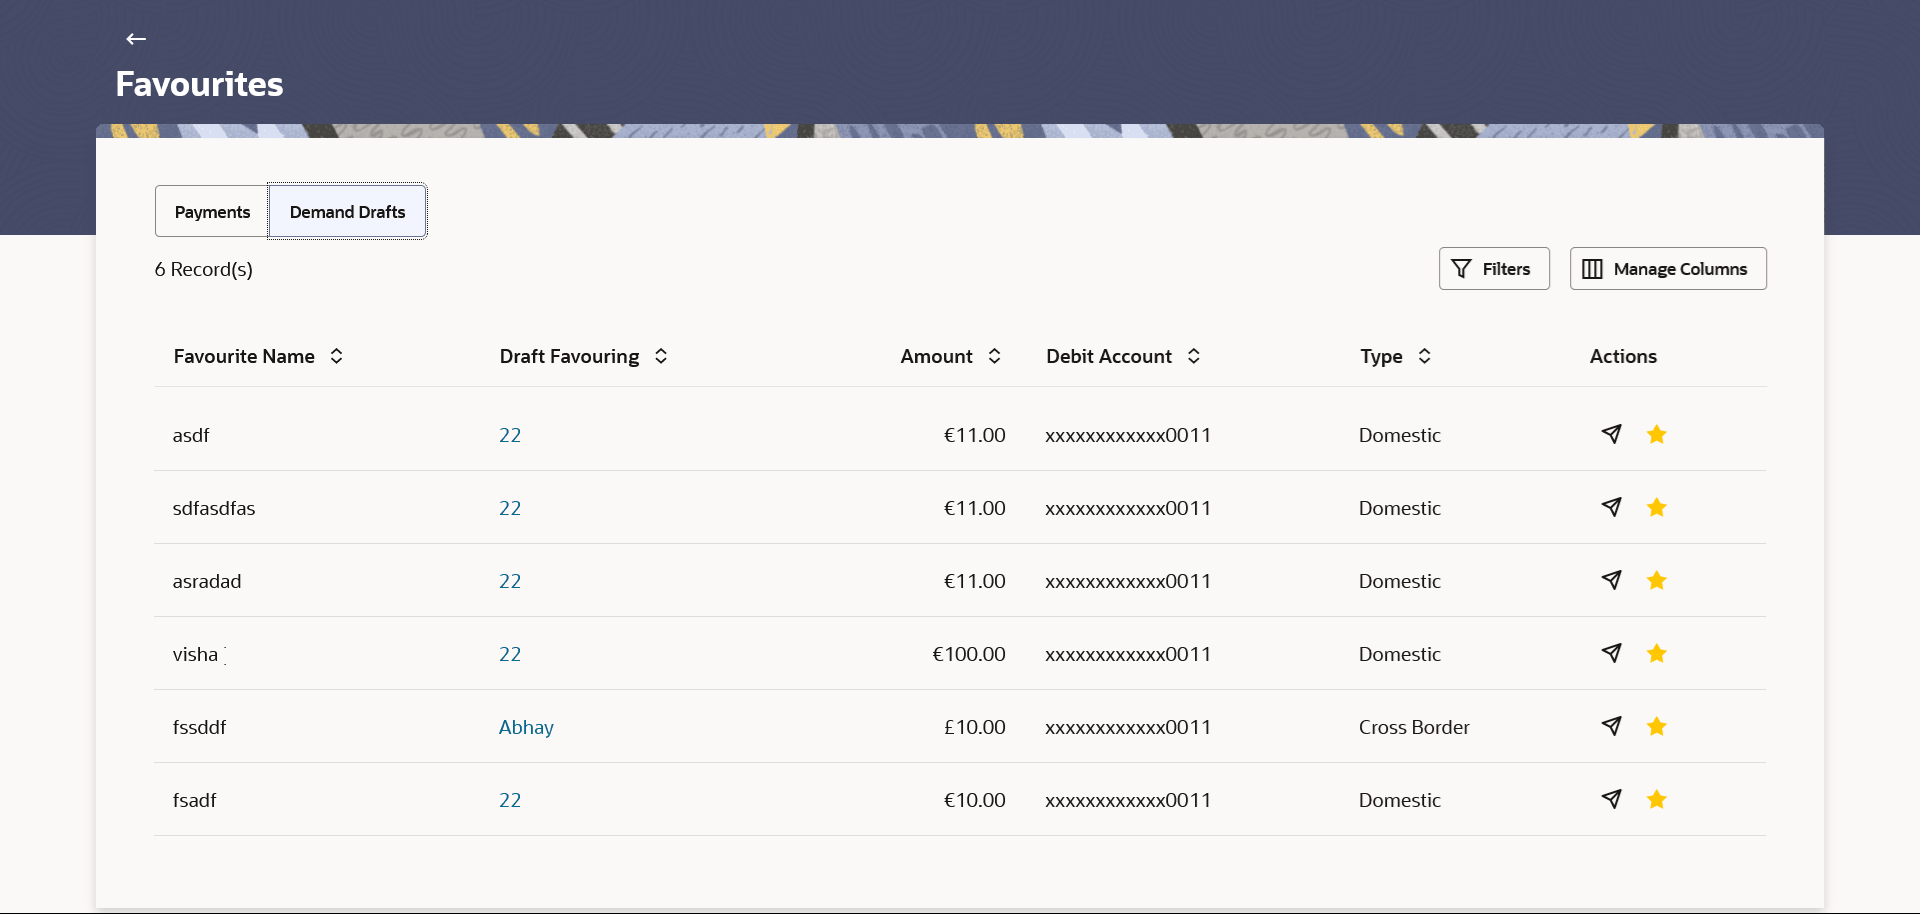Sort by Debit Account column
Viewport: 1920px width, 914px height.
point(1194,356)
